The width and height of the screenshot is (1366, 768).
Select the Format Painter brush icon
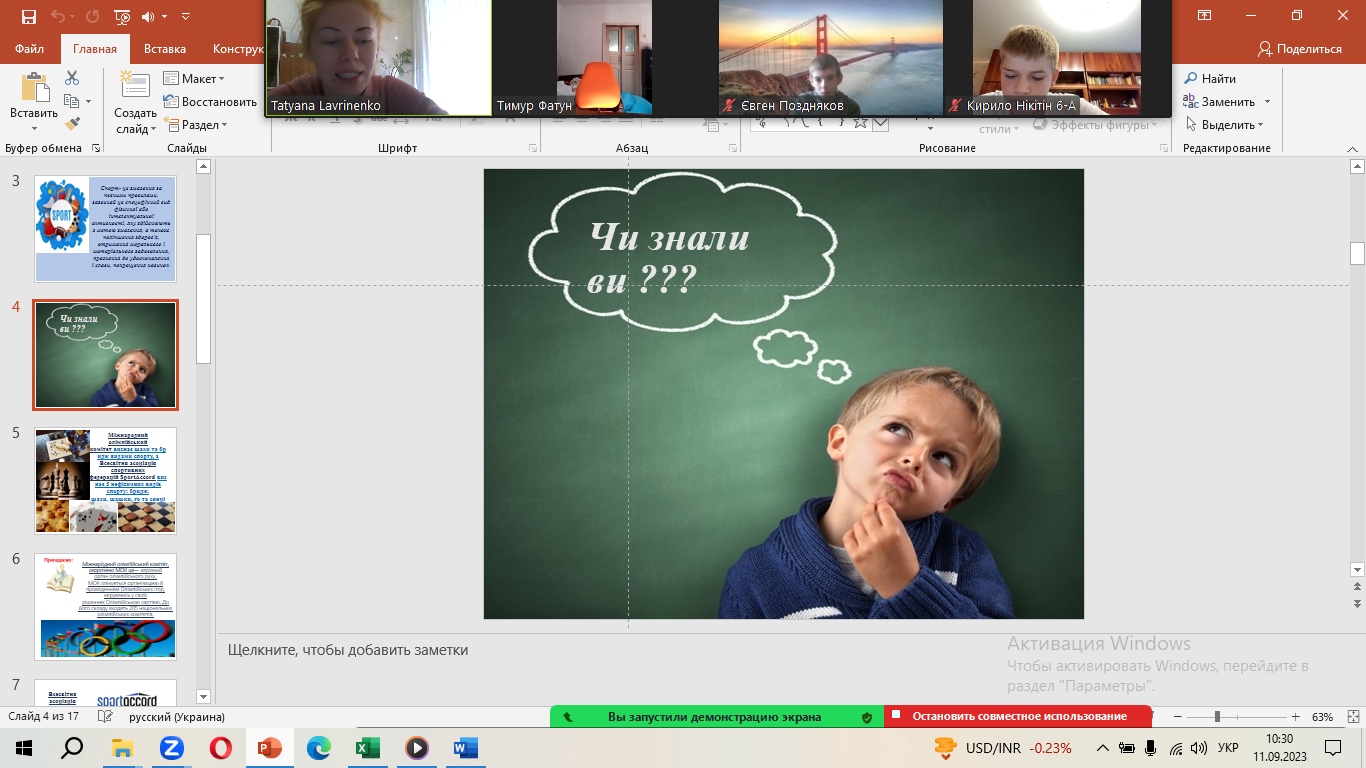(x=71, y=124)
